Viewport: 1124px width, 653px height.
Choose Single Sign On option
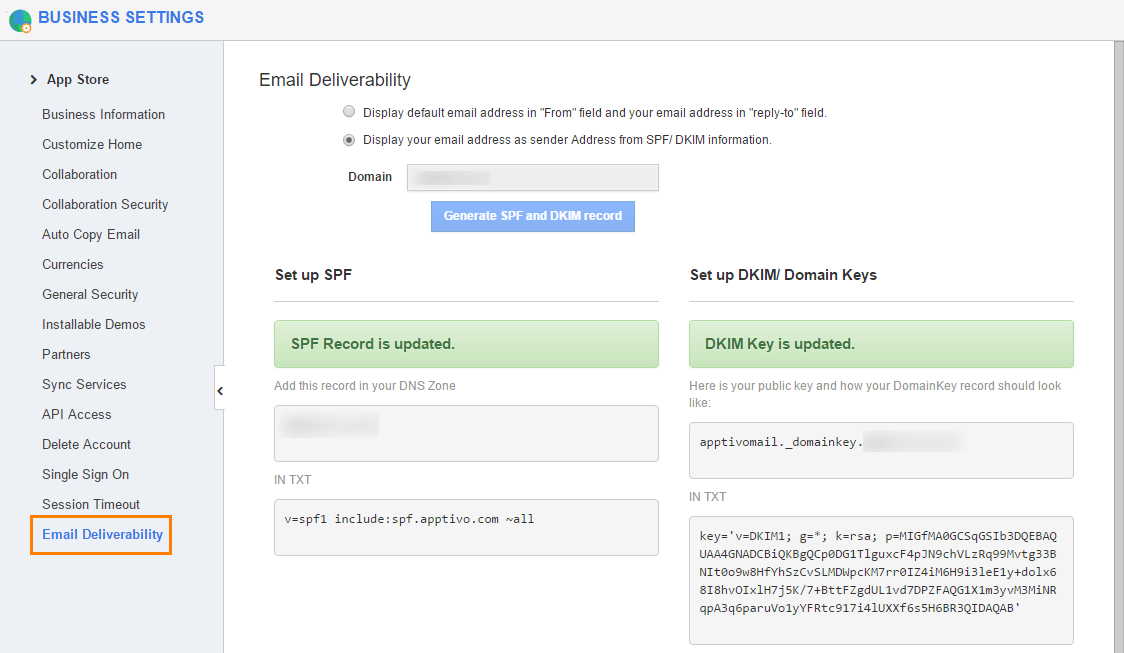86,474
